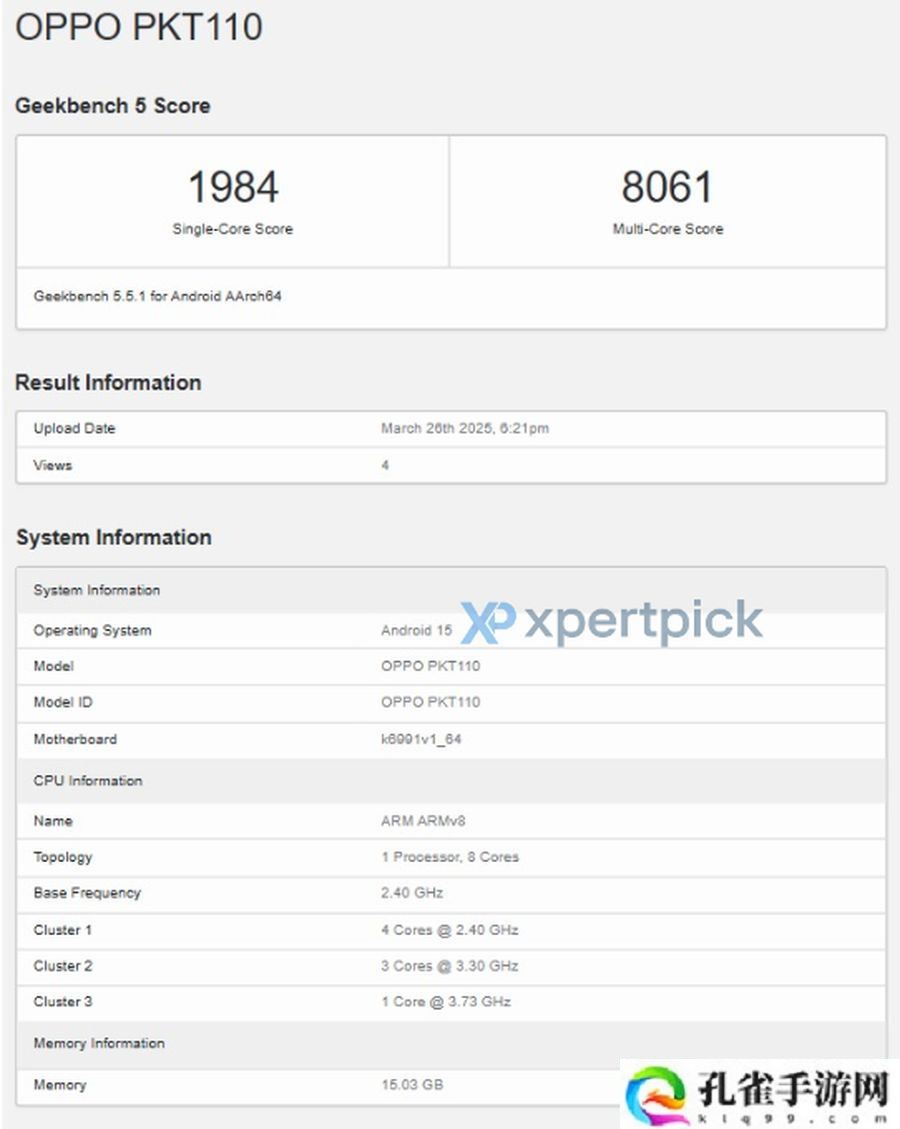Click the 1984 single-core score value
The image size is (900, 1129).
(233, 186)
